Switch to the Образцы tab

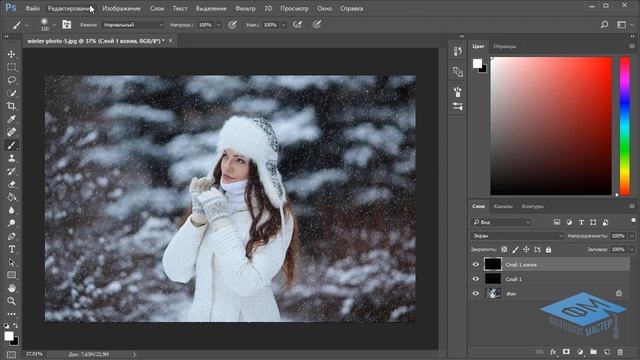(x=505, y=47)
